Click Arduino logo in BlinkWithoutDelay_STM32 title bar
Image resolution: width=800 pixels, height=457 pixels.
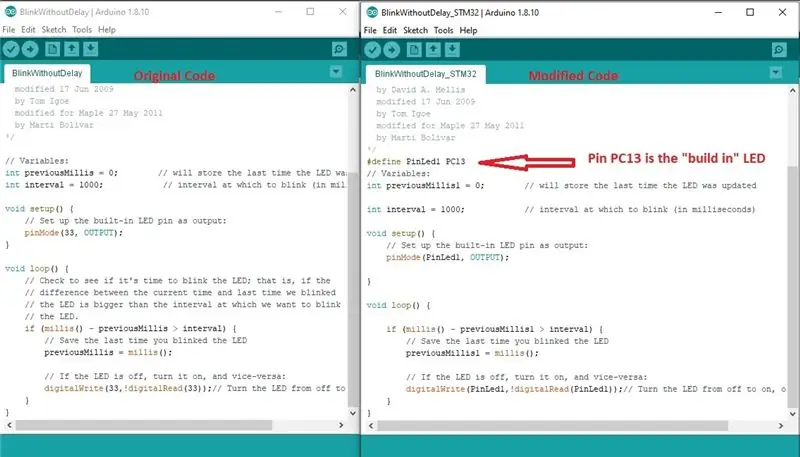pos(372,12)
